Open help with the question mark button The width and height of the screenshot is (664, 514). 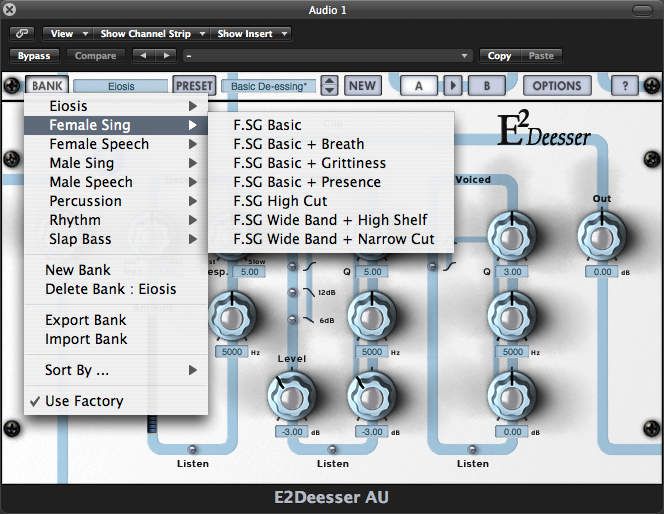[625, 86]
